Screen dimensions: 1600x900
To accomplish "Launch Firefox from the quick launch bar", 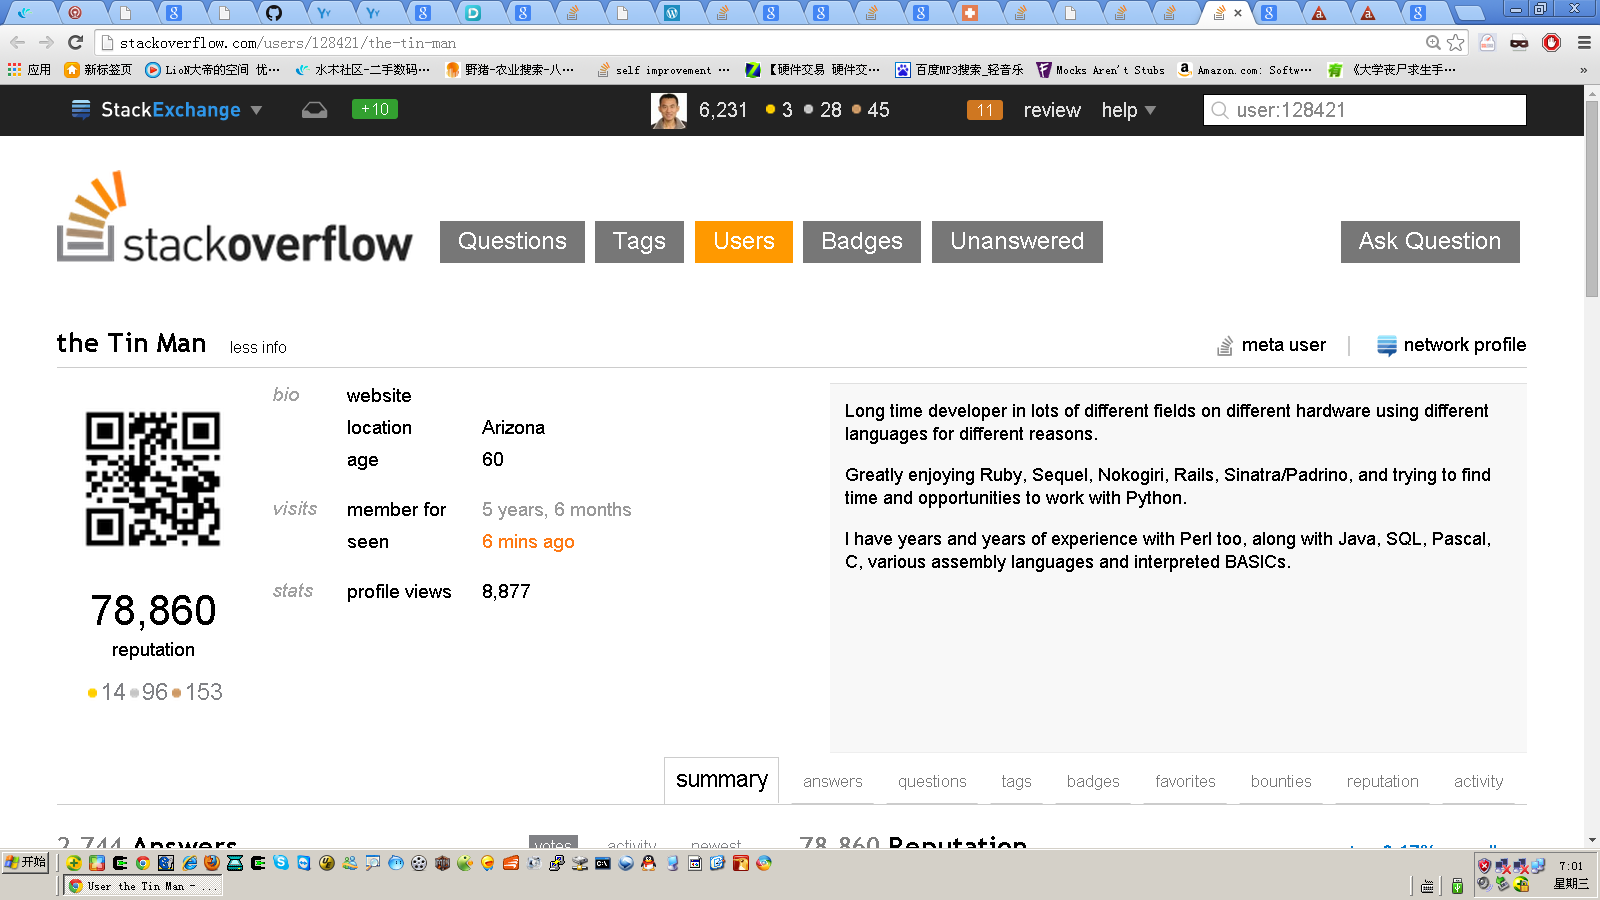I will [212, 863].
